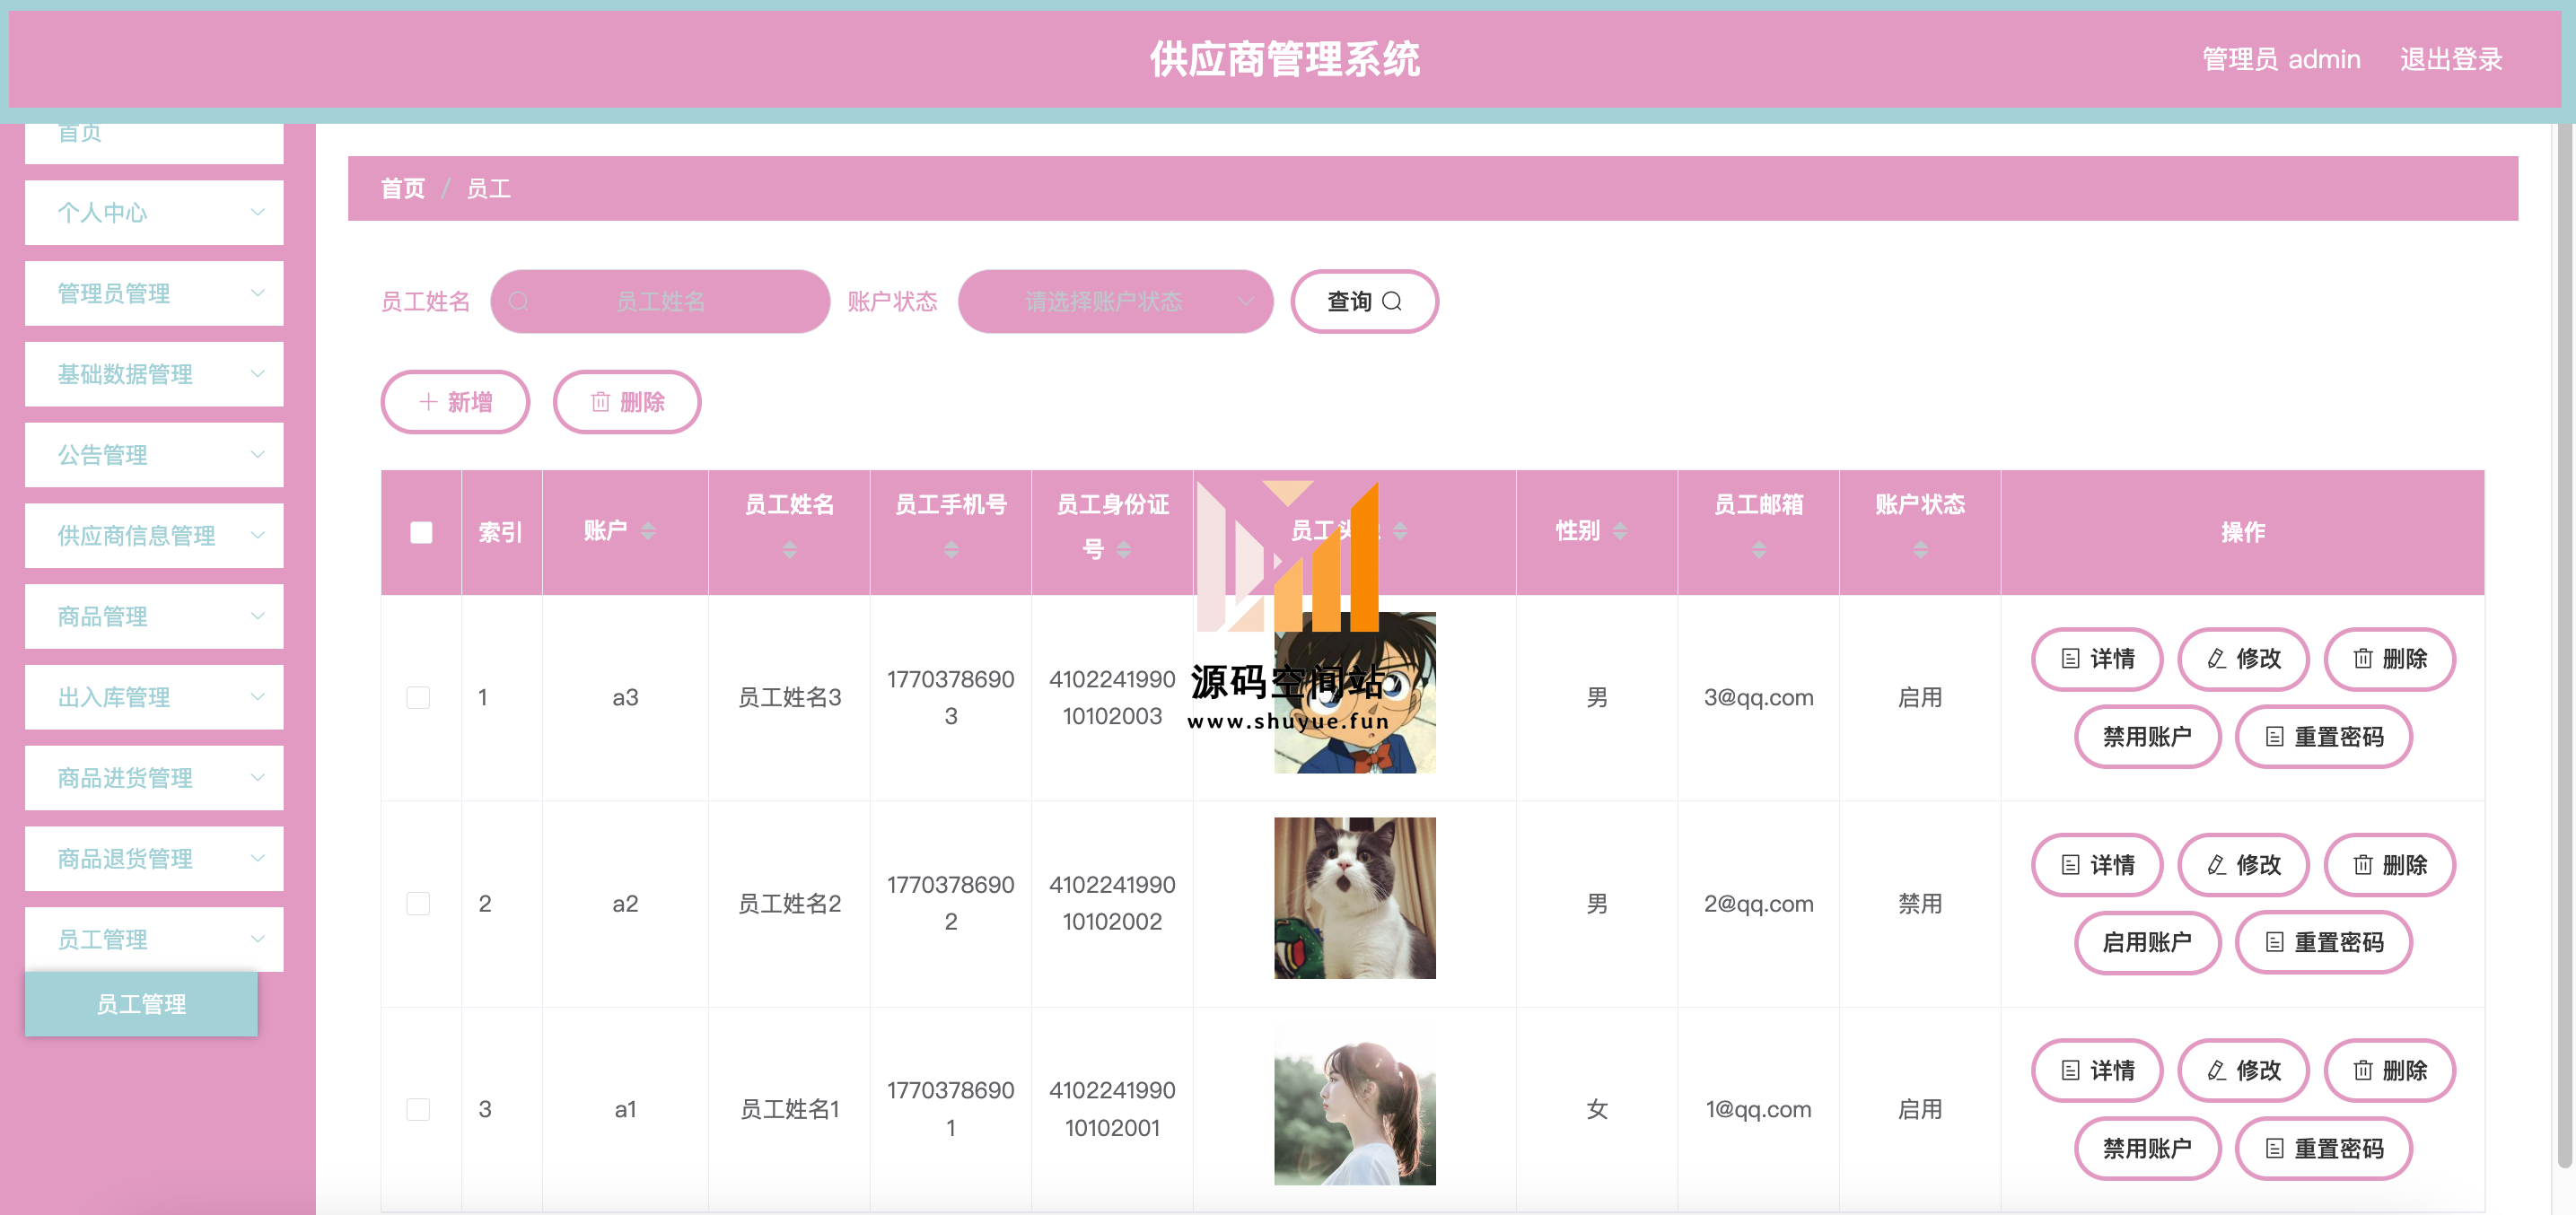Click the vertical page scrollbar
2576x1215 pixels.
2564,640
